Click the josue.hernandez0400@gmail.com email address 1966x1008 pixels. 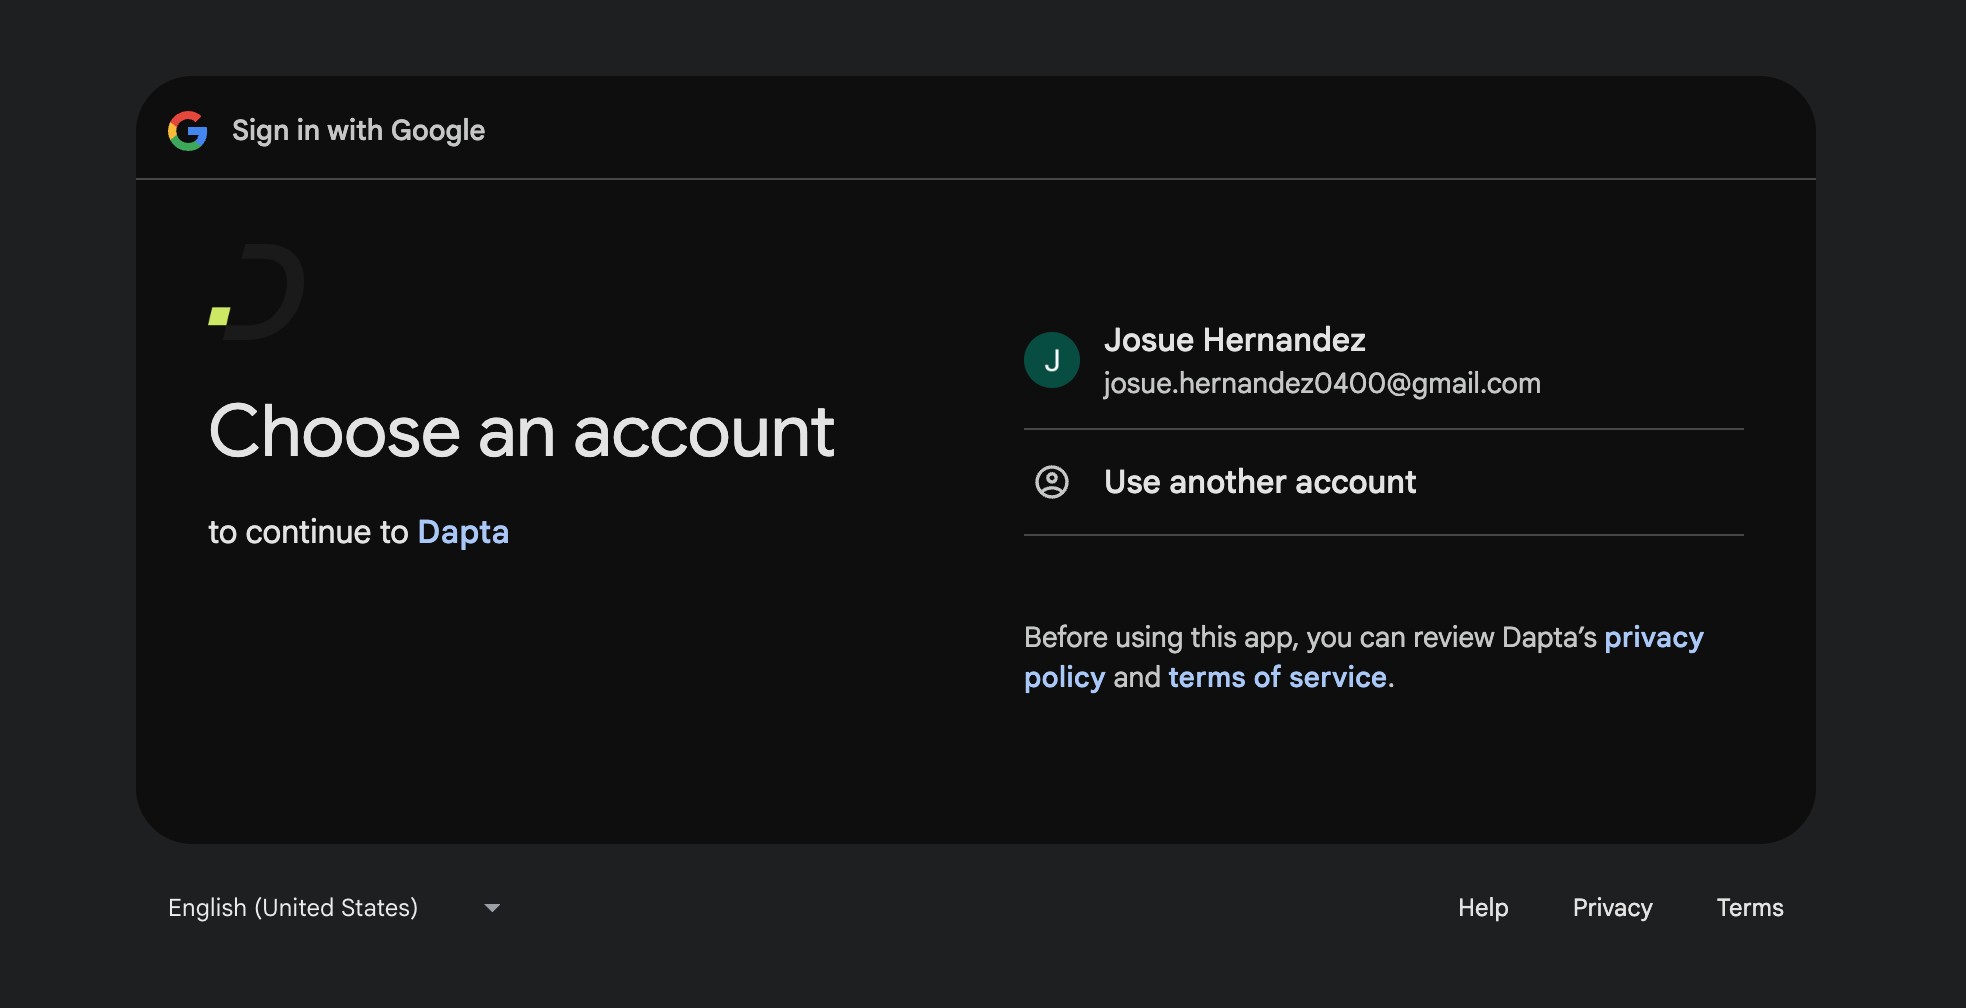tap(1321, 384)
